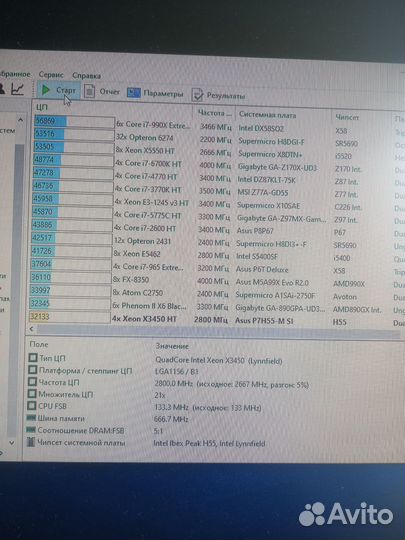
Task: Click the 56869 score bar for Core i7-990X
Action: click(74, 122)
